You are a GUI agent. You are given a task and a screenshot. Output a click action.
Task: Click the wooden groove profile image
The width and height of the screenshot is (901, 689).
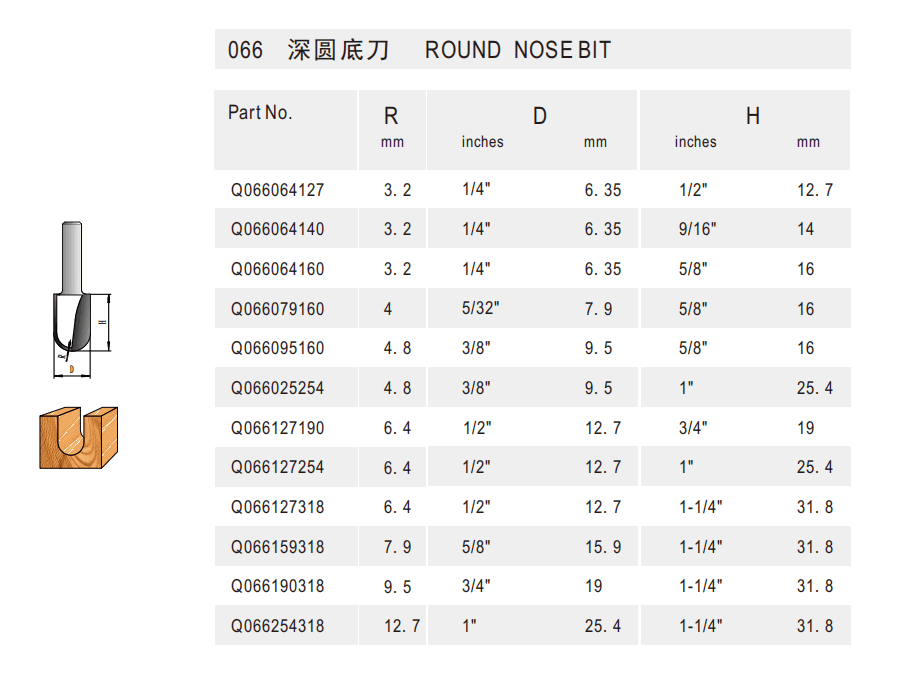(x=78, y=438)
